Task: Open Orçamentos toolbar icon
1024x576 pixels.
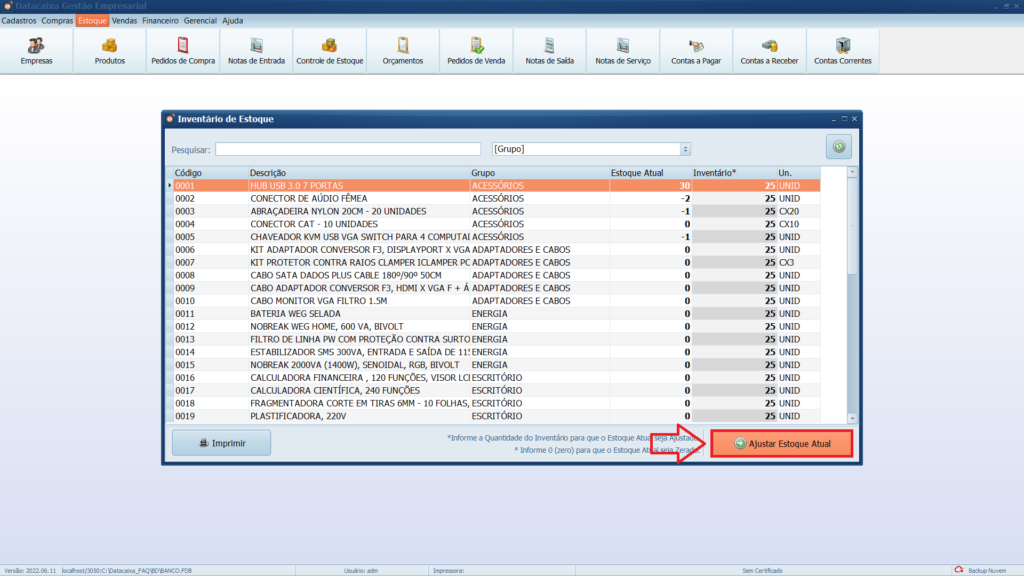Action: (x=403, y=51)
